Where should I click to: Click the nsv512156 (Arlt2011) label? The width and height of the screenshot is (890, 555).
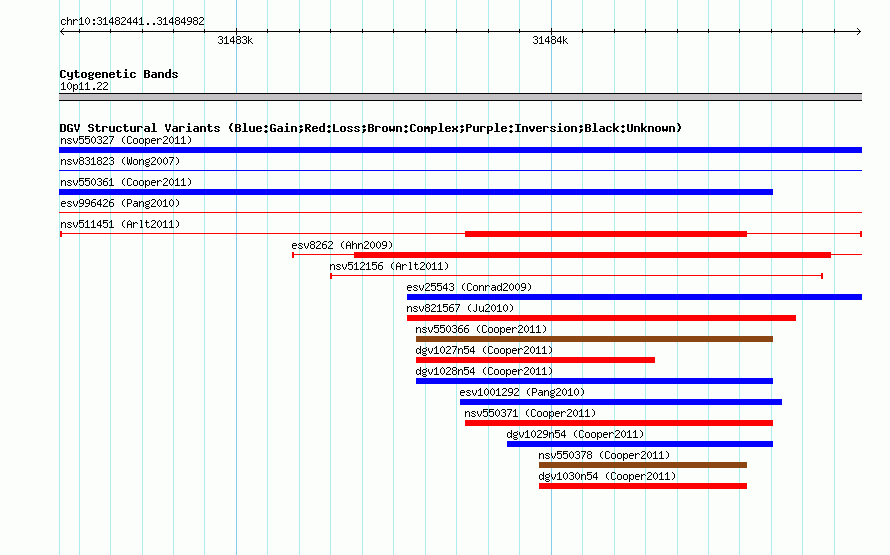[x=389, y=266]
